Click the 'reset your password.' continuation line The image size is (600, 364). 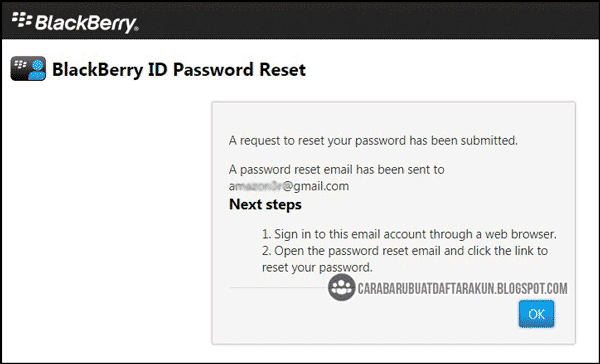(317, 268)
